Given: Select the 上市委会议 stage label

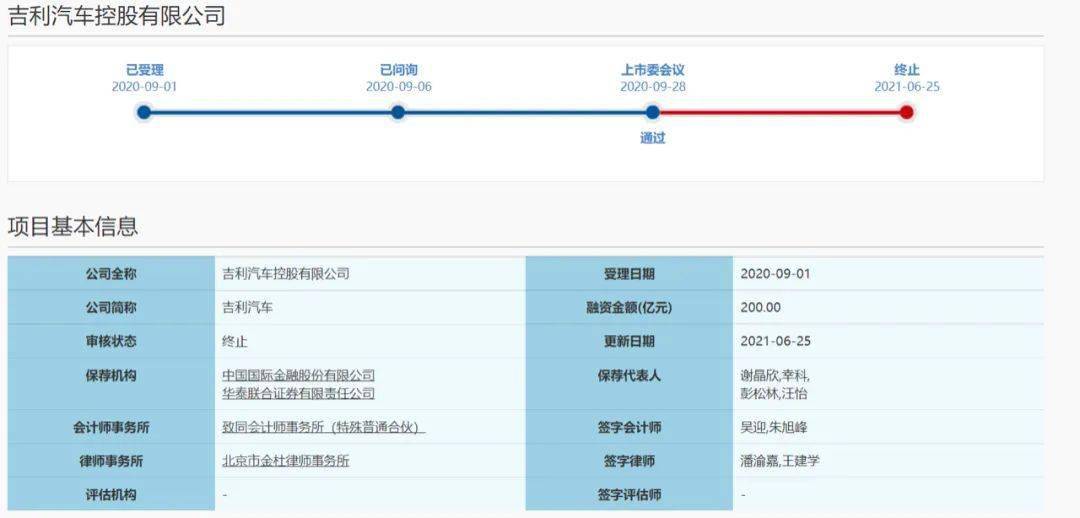Looking at the screenshot, I should [653, 70].
